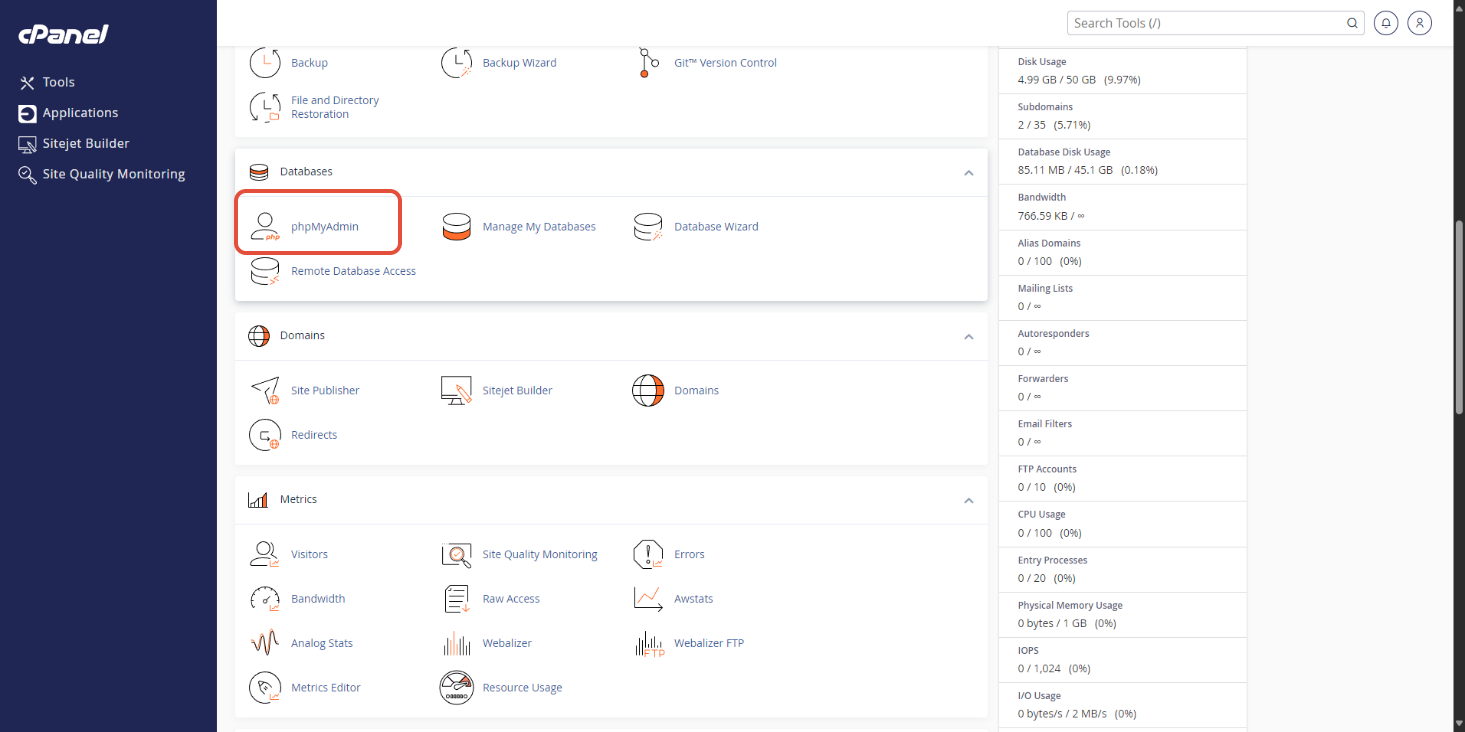1465x732 pixels.
Task: Open the Manage My Databases icon
Action: pyautogui.click(x=457, y=227)
